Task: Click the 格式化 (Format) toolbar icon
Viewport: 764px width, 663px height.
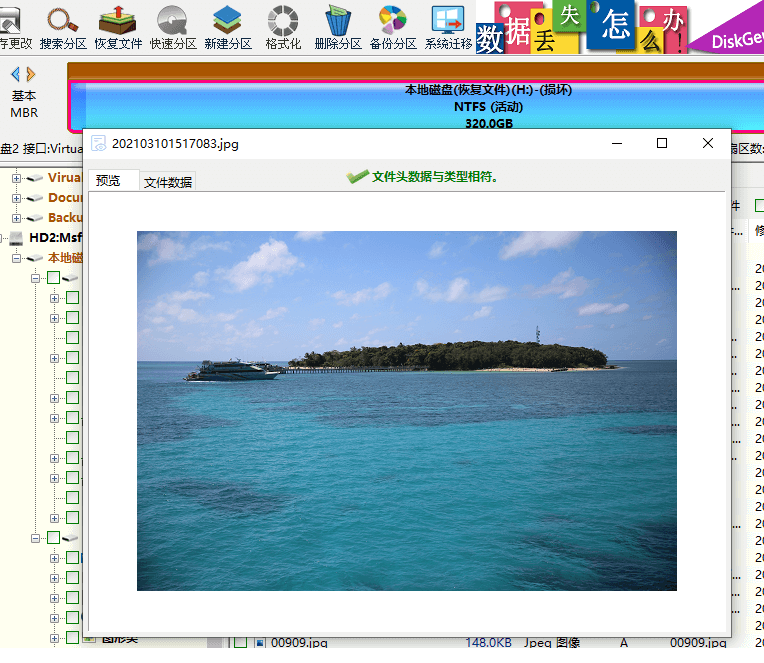Action: point(283,27)
